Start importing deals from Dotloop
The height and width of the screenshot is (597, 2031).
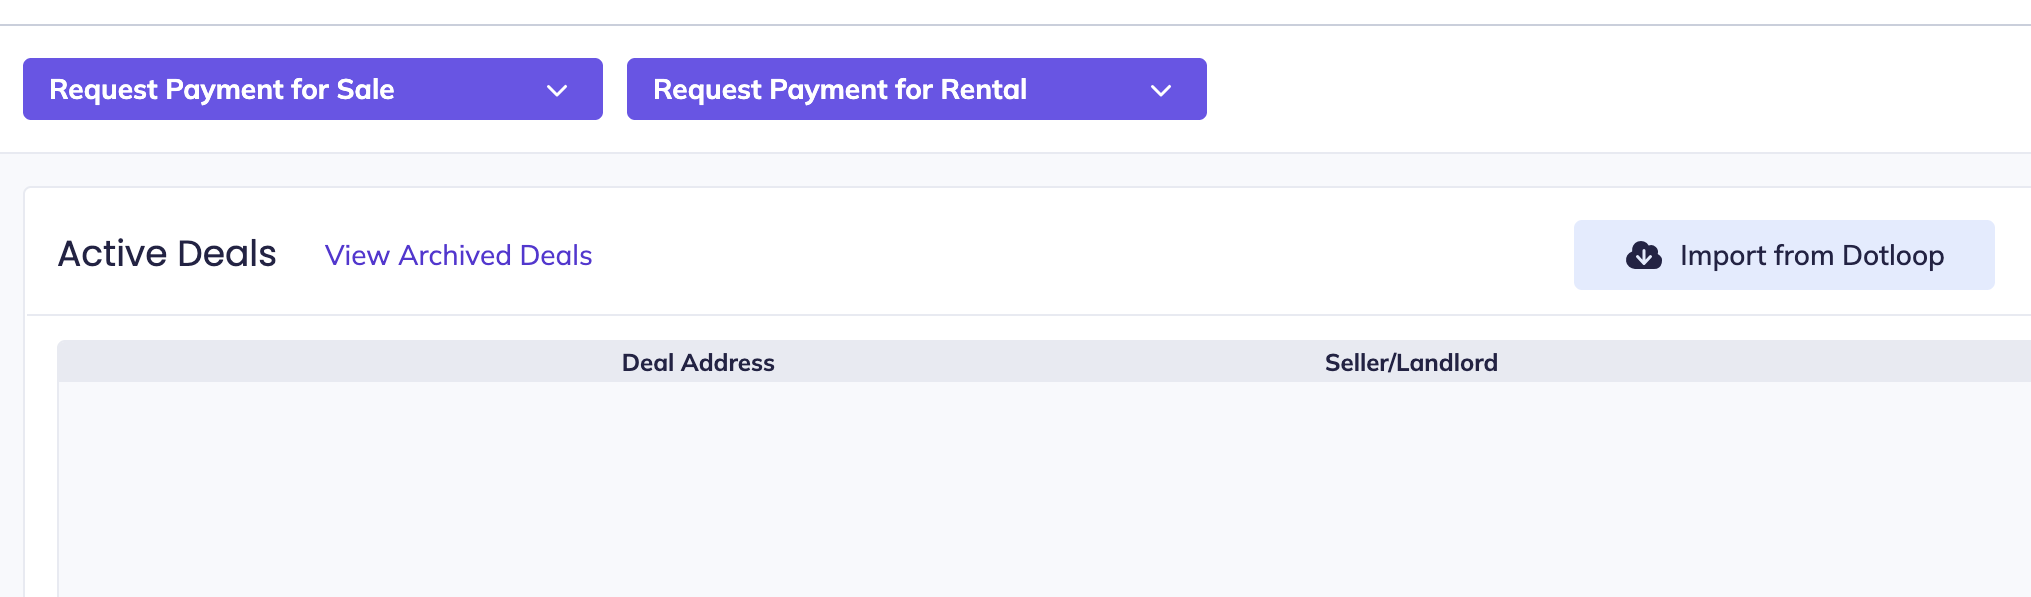tap(1783, 255)
